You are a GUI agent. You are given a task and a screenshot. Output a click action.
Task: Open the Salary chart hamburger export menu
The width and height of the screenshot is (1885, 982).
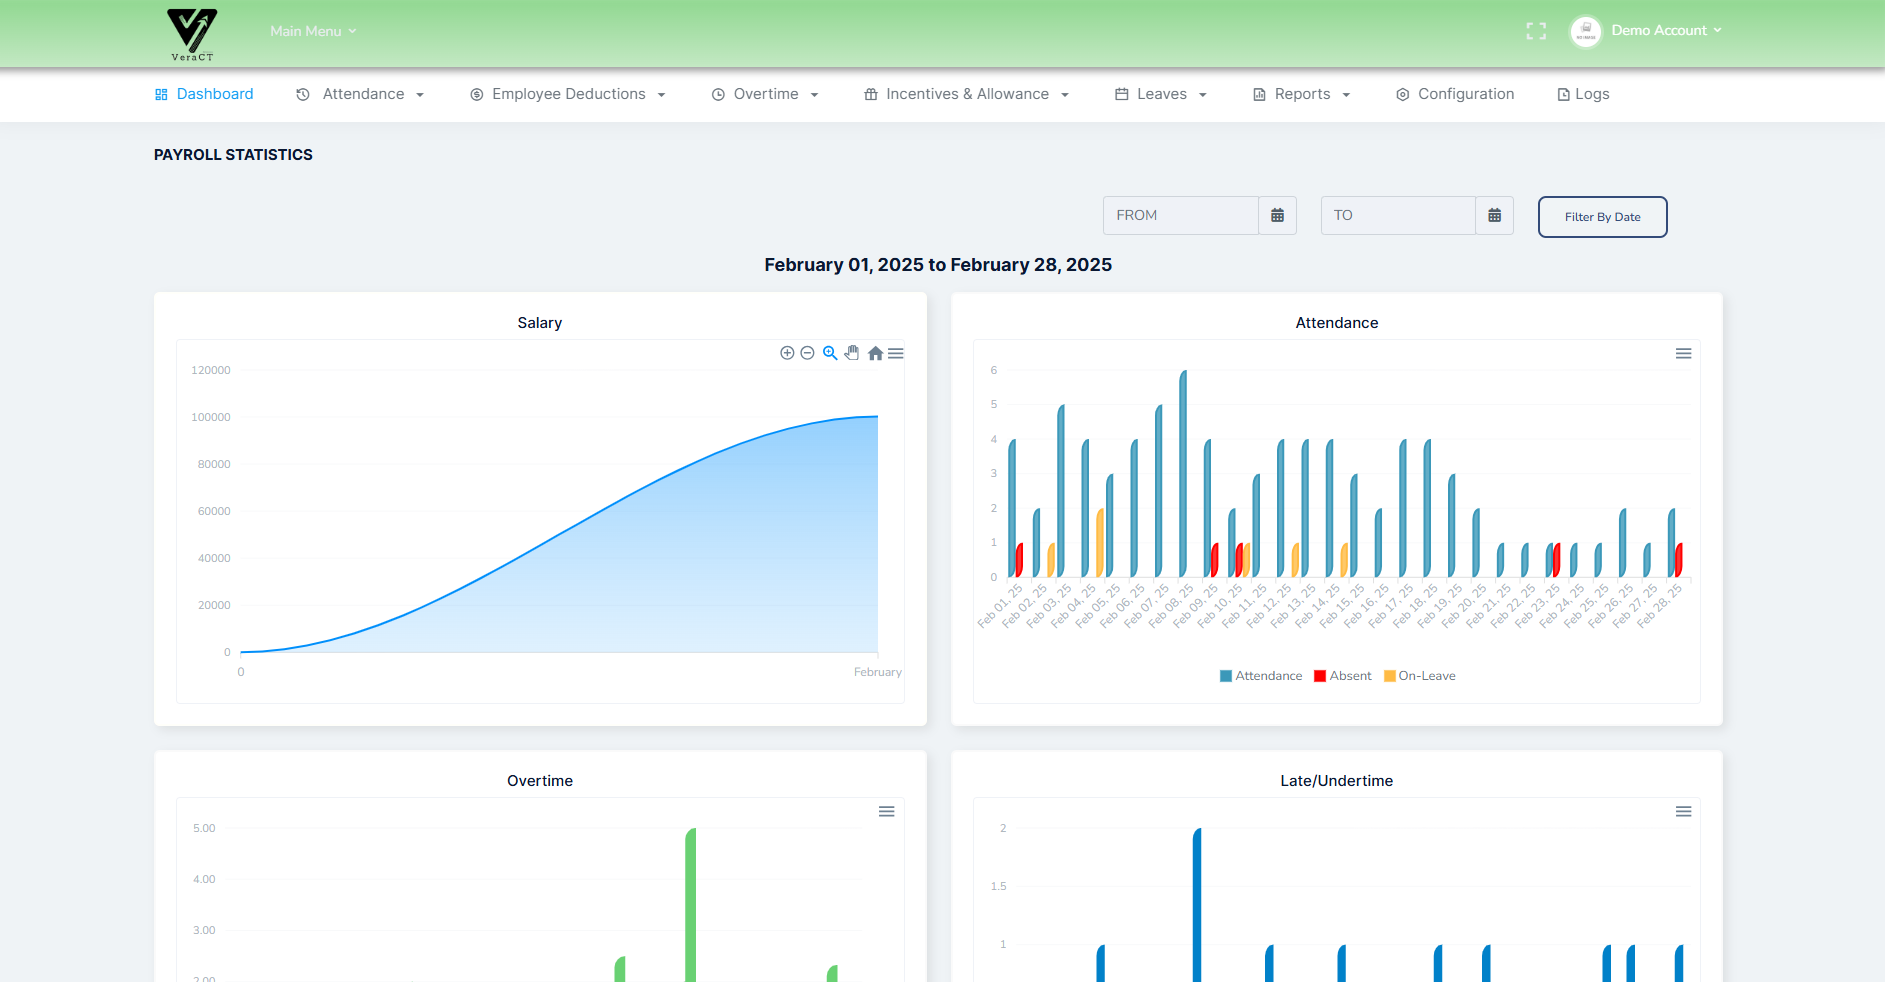point(896,353)
